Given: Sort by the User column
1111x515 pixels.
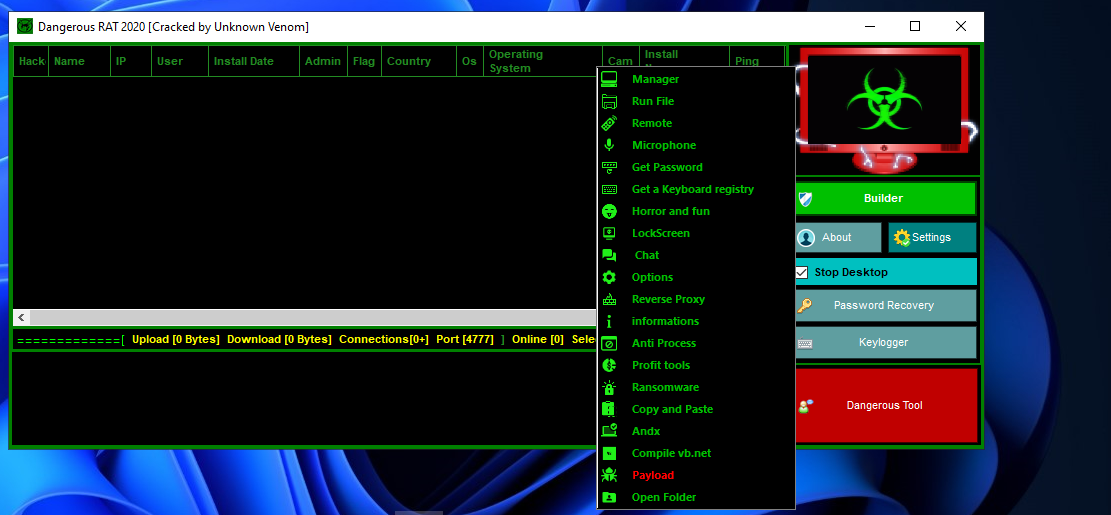Looking at the screenshot, I should pyautogui.click(x=180, y=61).
